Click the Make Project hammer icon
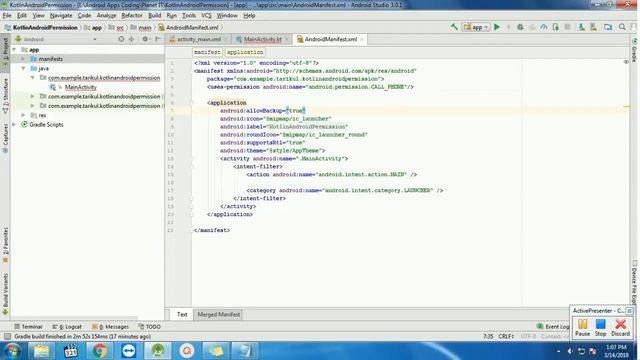 [454, 27]
